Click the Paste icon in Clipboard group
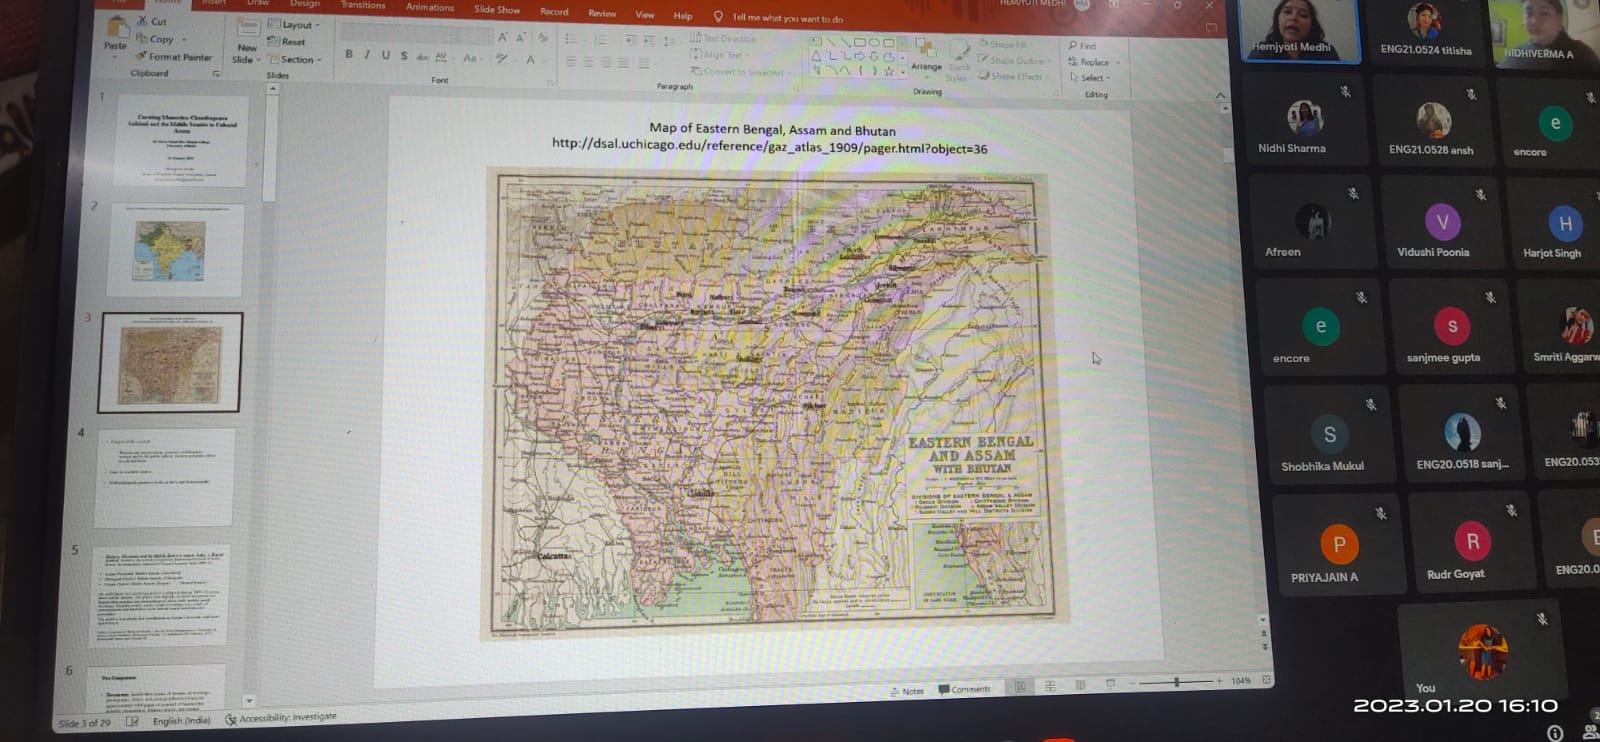1600x742 pixels. pos(116,30)
